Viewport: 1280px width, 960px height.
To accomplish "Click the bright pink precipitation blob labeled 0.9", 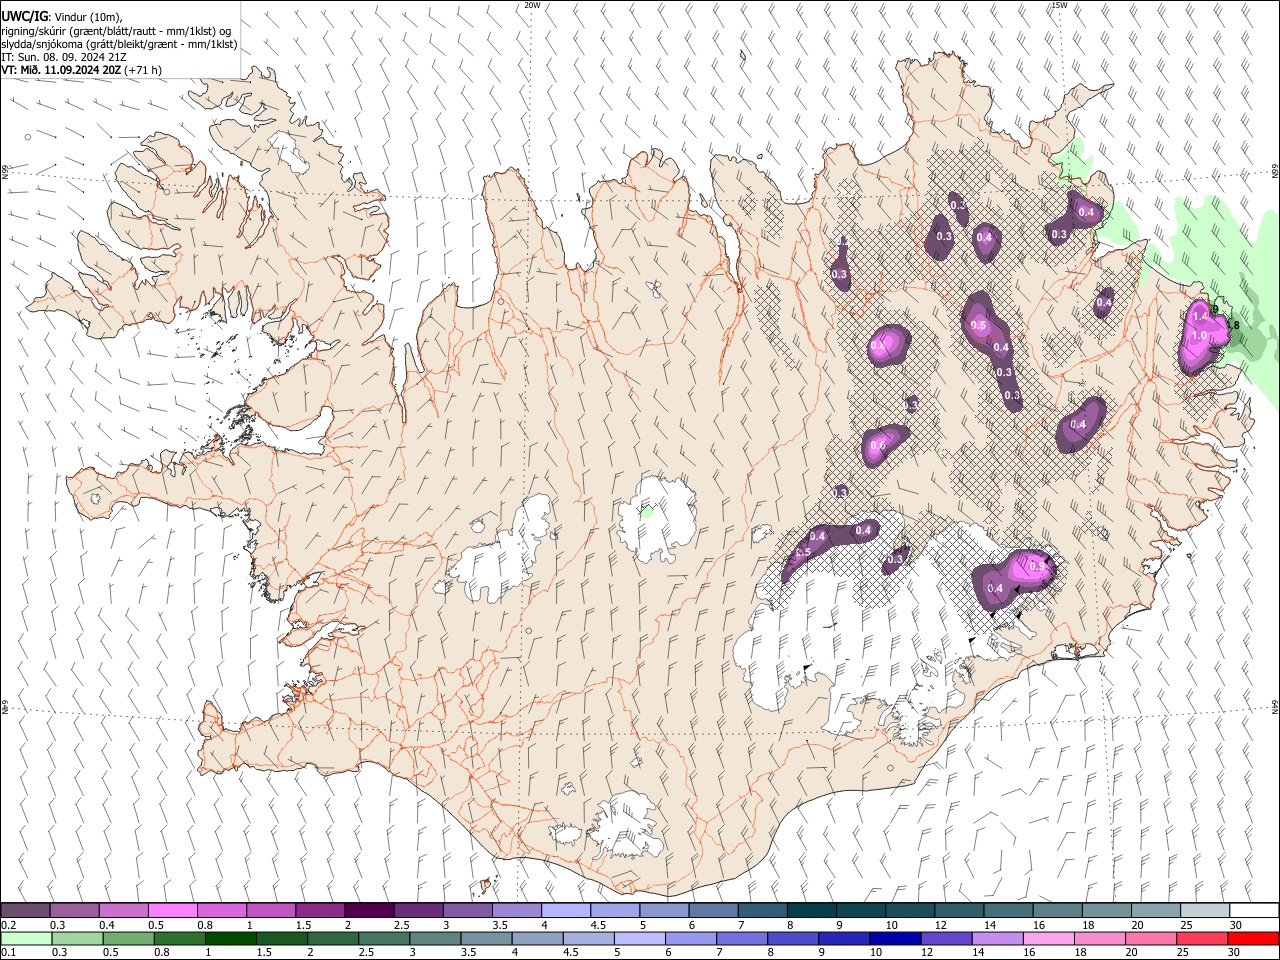I will click(x=1030, y=568).
